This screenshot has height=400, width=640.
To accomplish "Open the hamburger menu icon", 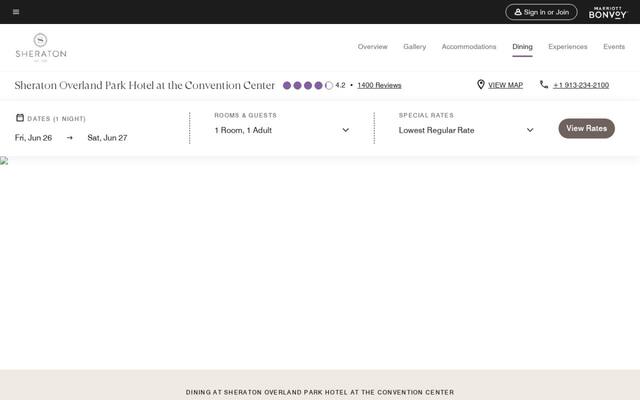I will click(x=16, y=12).
